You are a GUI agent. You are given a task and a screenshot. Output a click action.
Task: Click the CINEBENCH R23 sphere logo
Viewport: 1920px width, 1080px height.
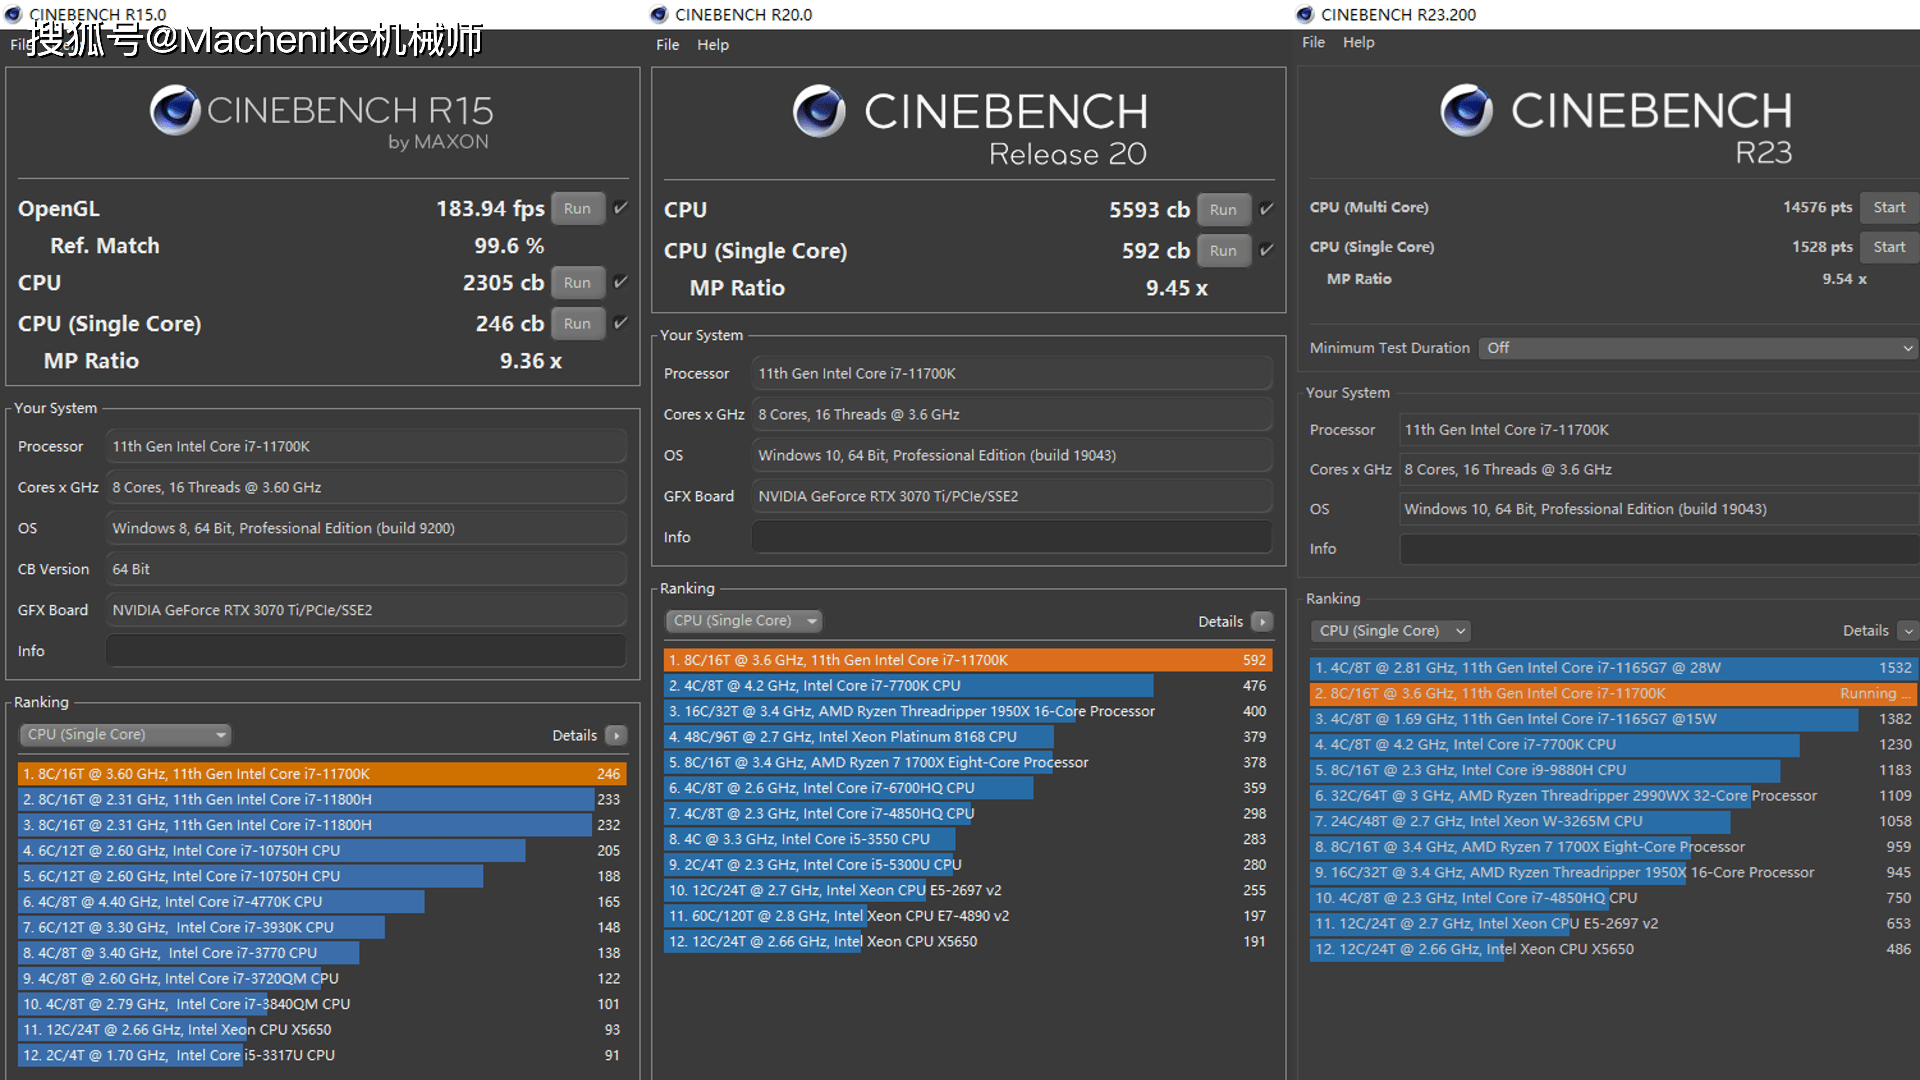(1466, 110)
